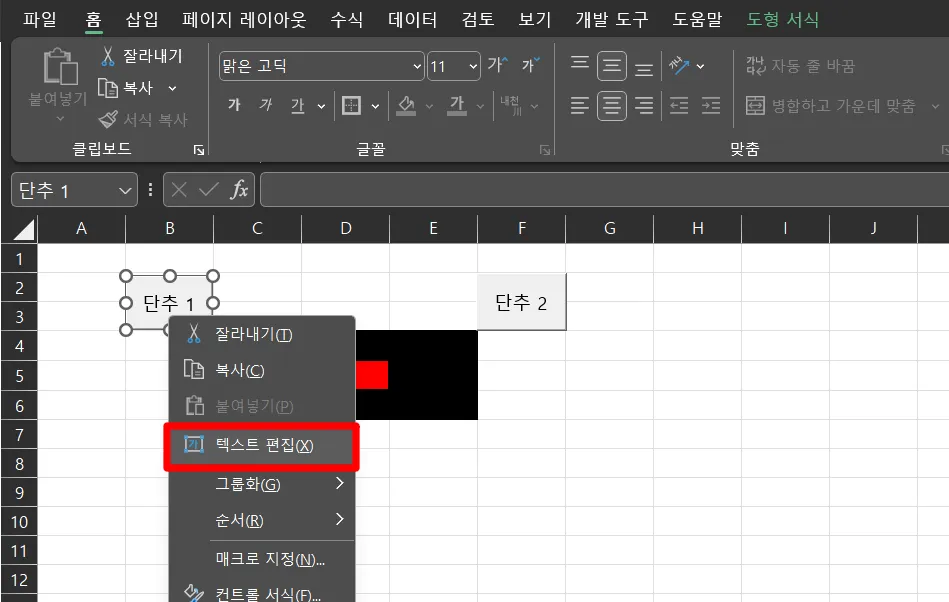
Task: Toggle center alignment
Action: pos(611,105)
